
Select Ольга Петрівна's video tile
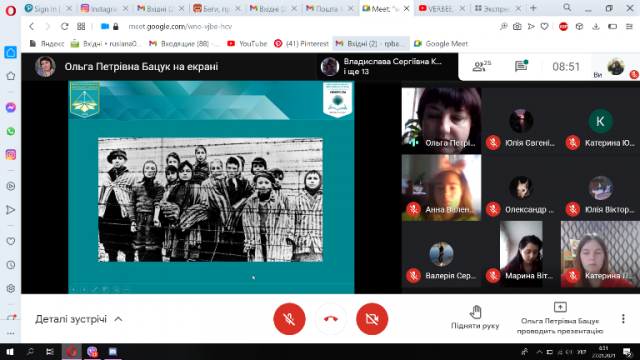441,121
